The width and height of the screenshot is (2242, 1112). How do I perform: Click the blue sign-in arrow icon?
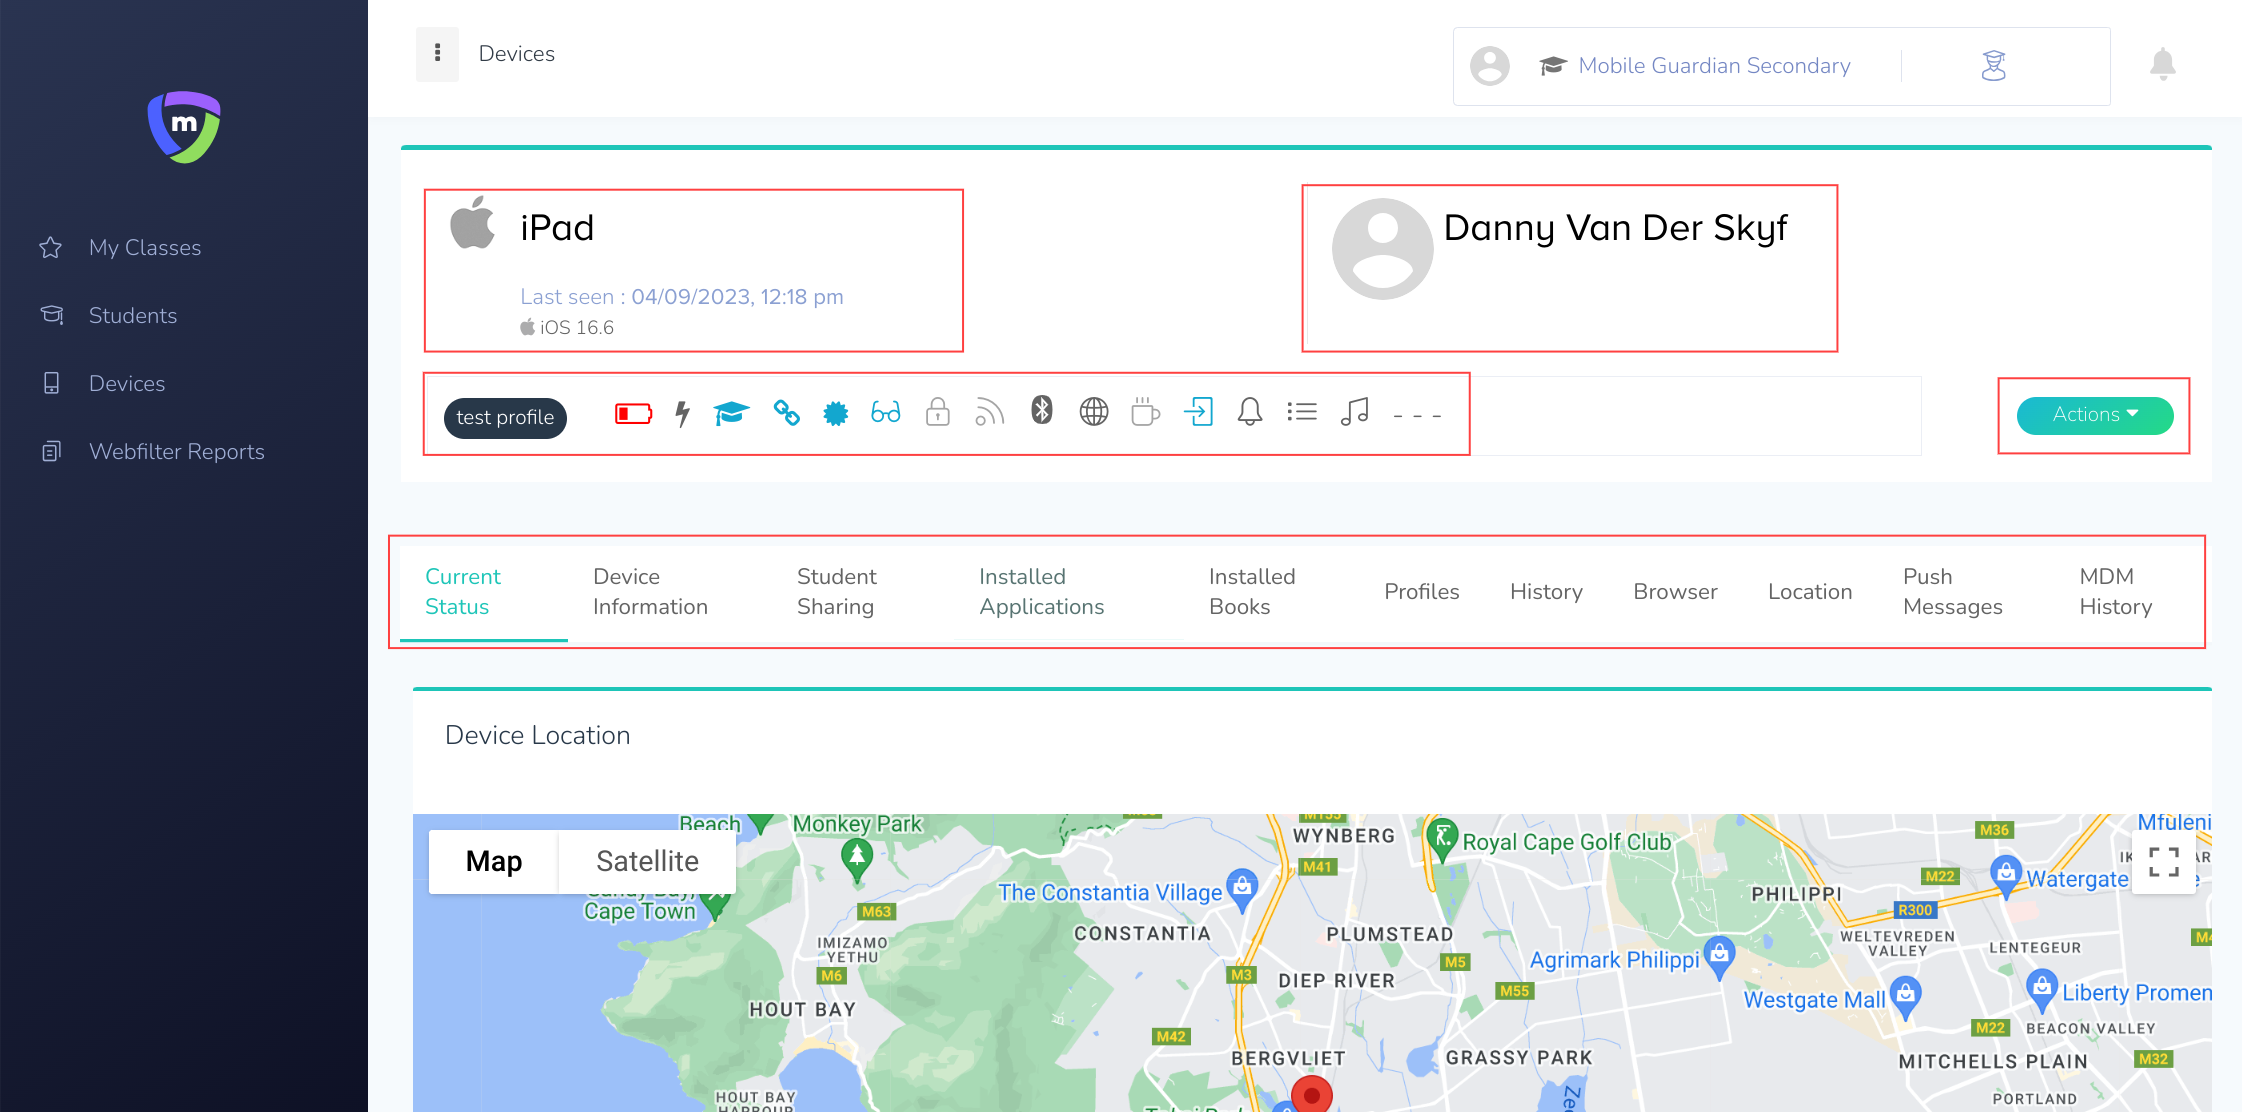1198,411
